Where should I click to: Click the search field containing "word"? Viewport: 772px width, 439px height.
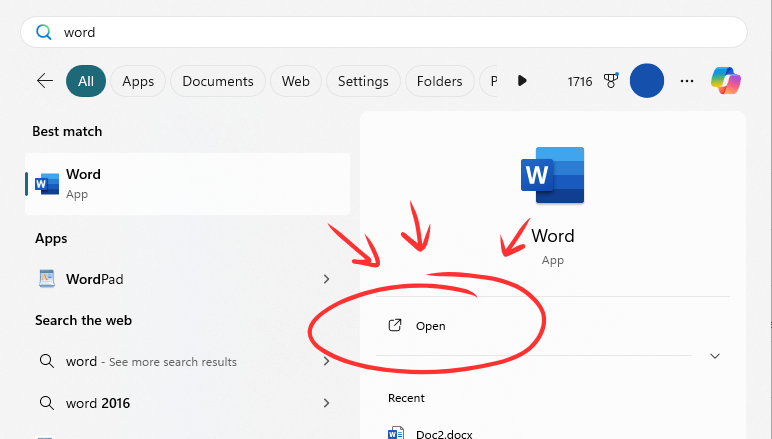[384, 32]
